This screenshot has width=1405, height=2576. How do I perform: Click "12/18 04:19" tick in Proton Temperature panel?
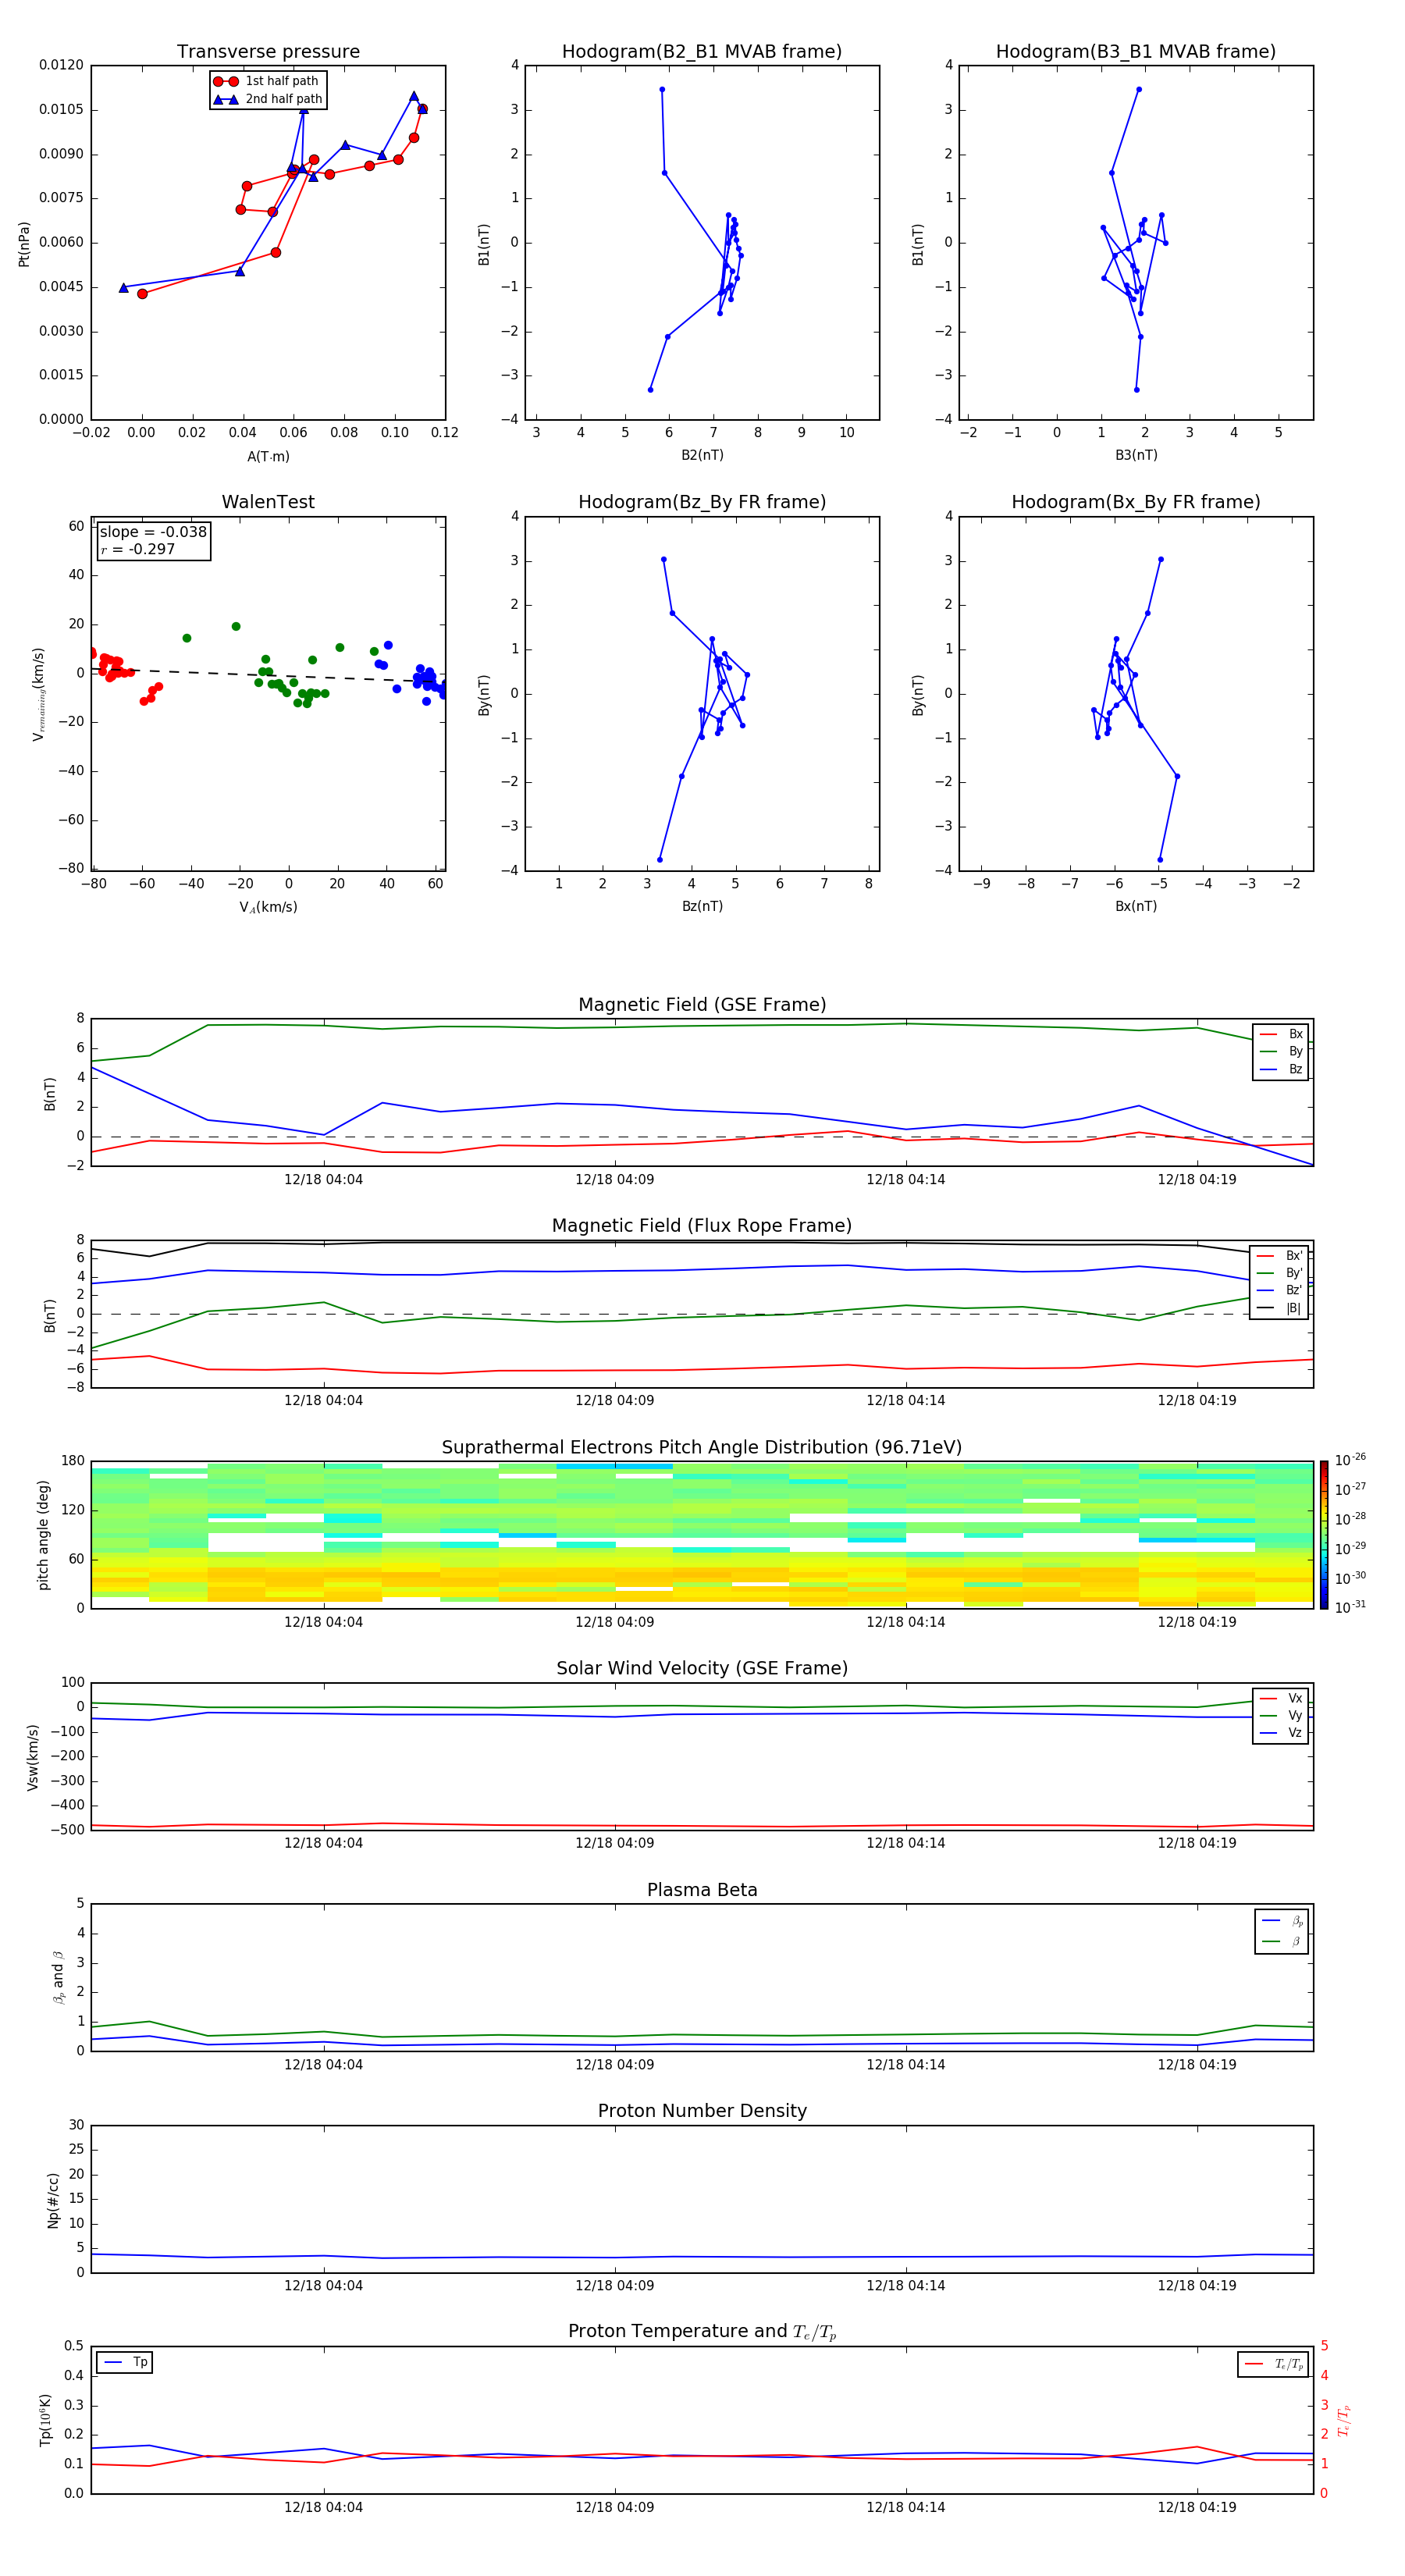(x=1196, y=2507)
